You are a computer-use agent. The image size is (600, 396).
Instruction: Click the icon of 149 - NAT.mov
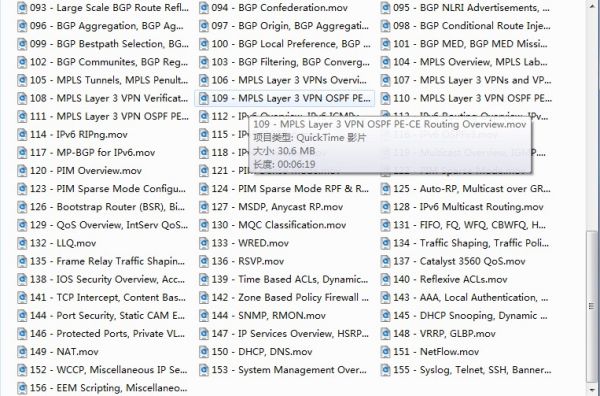coord(22,352)
